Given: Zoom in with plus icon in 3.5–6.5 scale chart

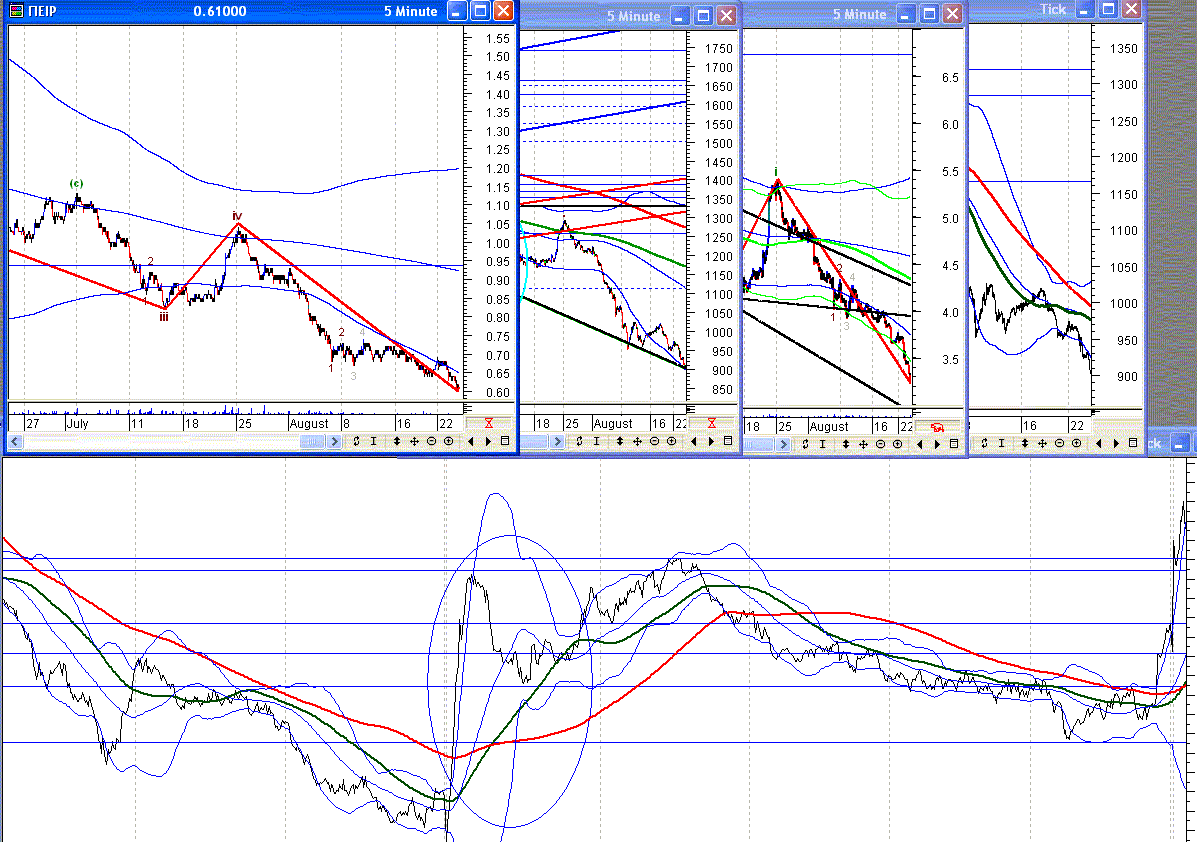Looking at the screenshot, I should click(x=897, y=444).
